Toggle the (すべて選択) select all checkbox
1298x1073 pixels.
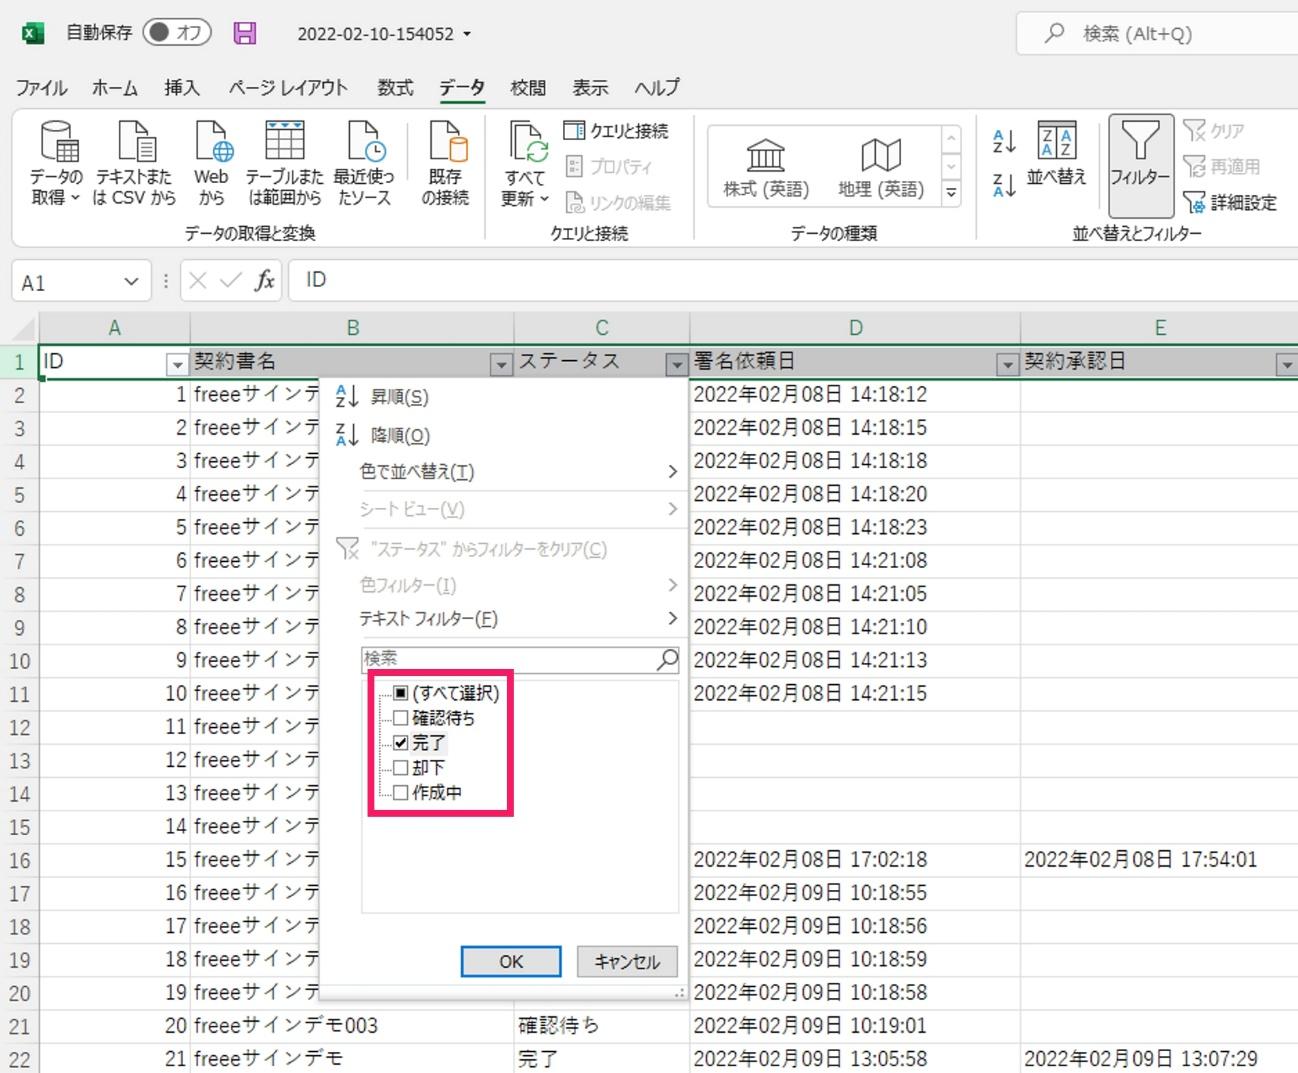pos(401,693)
